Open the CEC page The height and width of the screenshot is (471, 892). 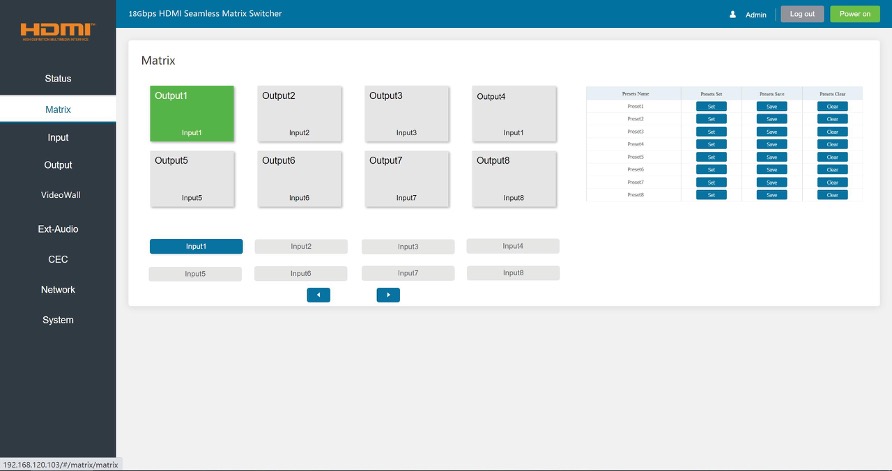click(58, 259)
